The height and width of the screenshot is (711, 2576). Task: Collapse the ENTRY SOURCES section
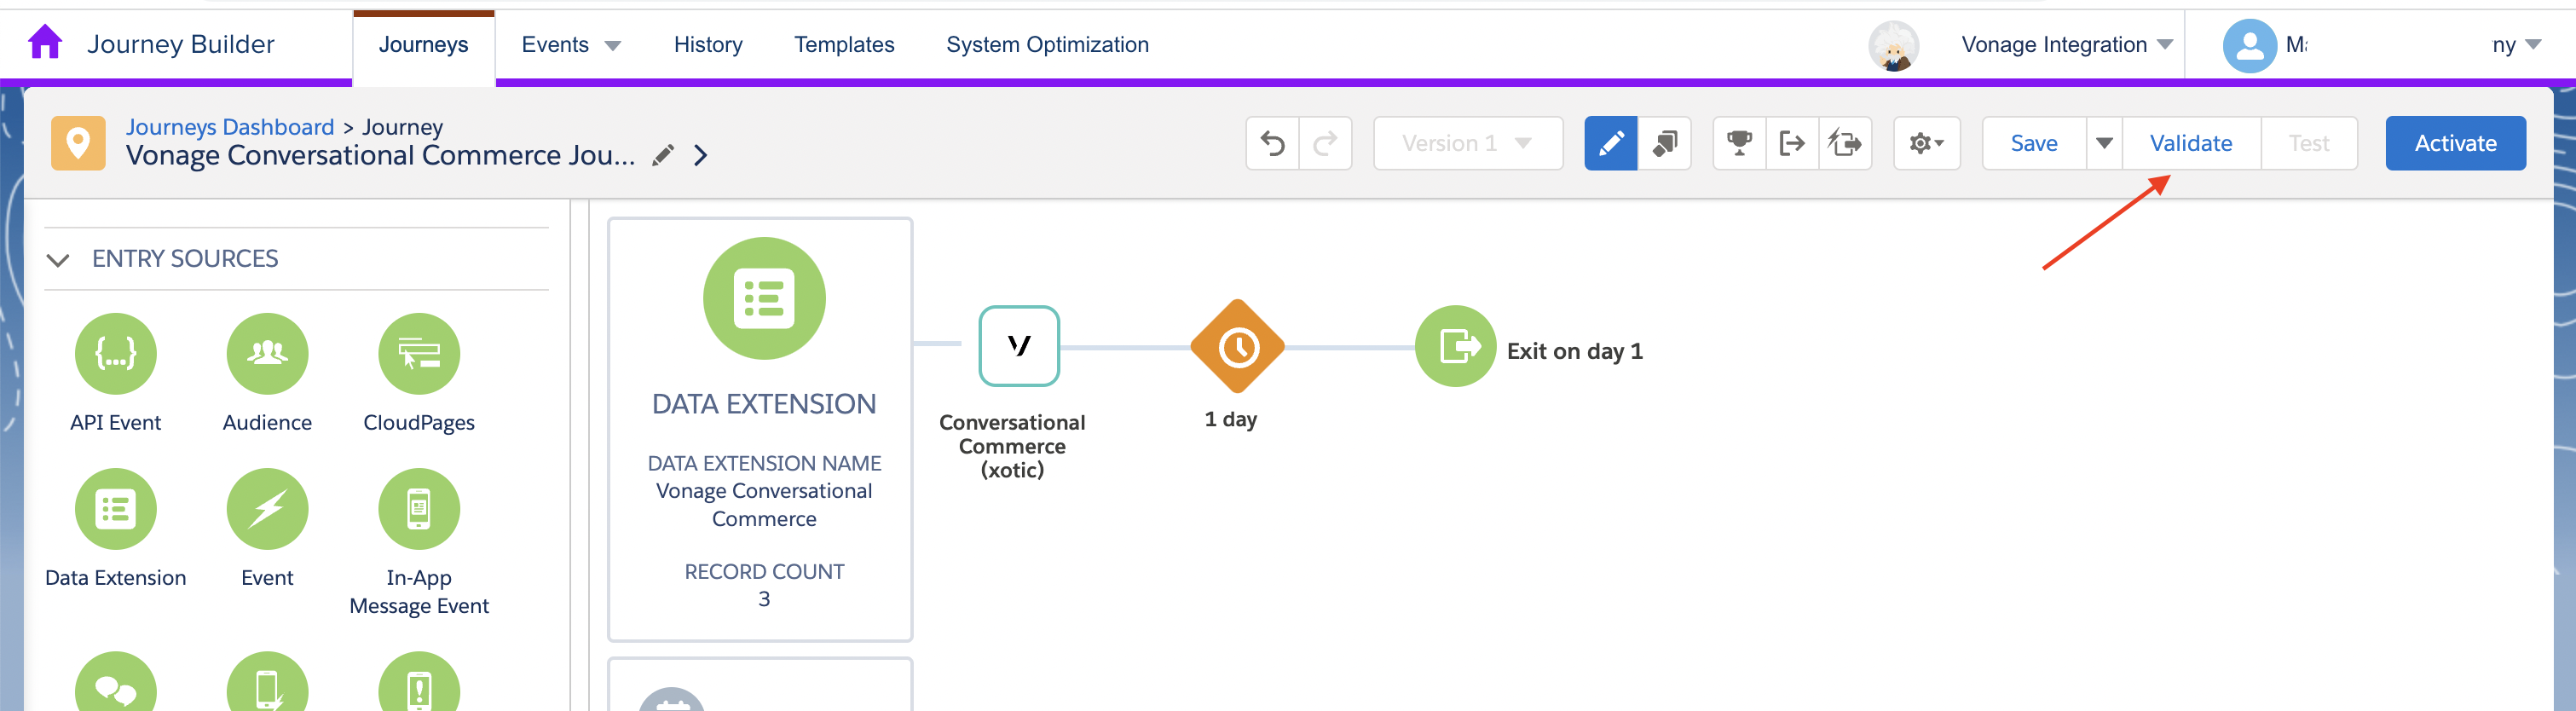click(58, 260)
